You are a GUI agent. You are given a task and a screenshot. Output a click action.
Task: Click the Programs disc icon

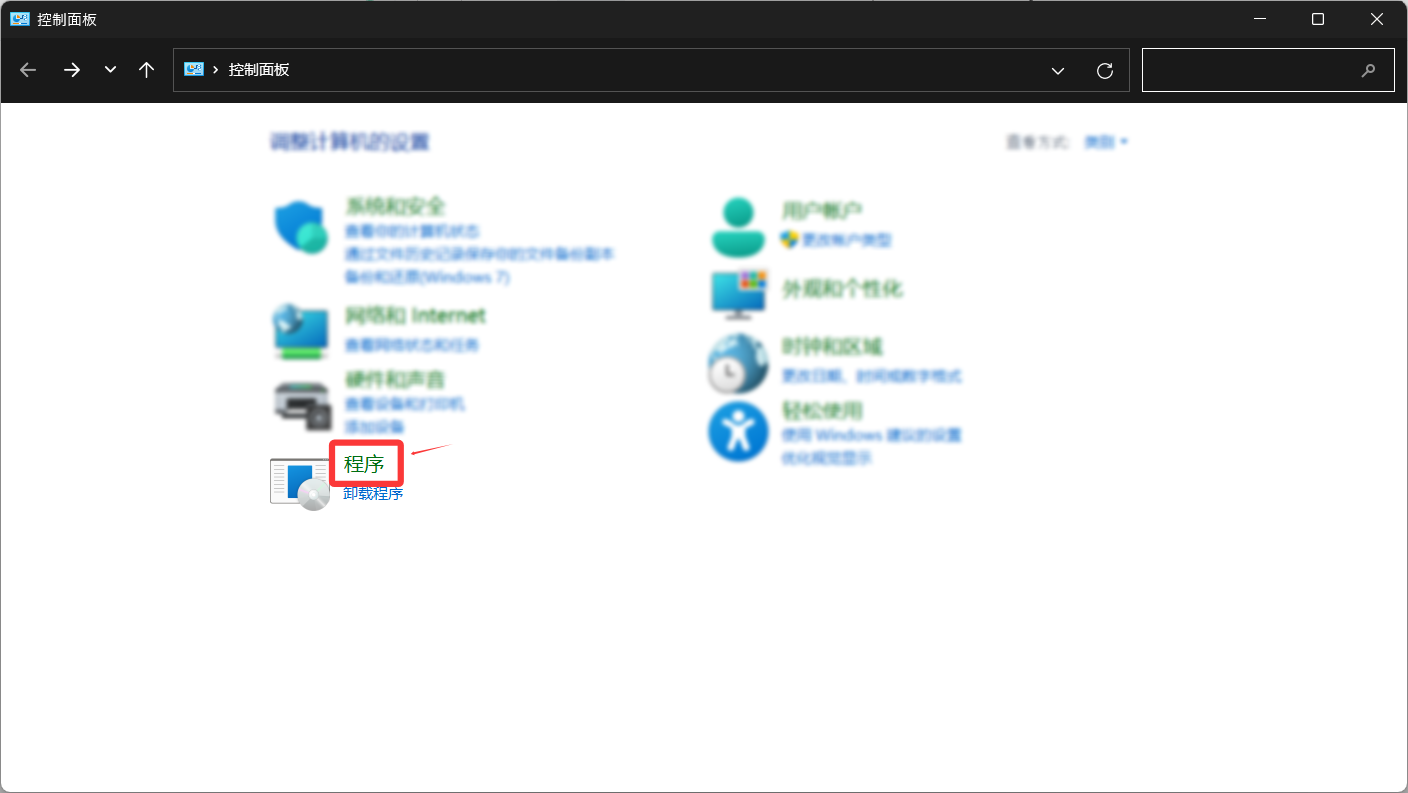(x=301, y=483)
